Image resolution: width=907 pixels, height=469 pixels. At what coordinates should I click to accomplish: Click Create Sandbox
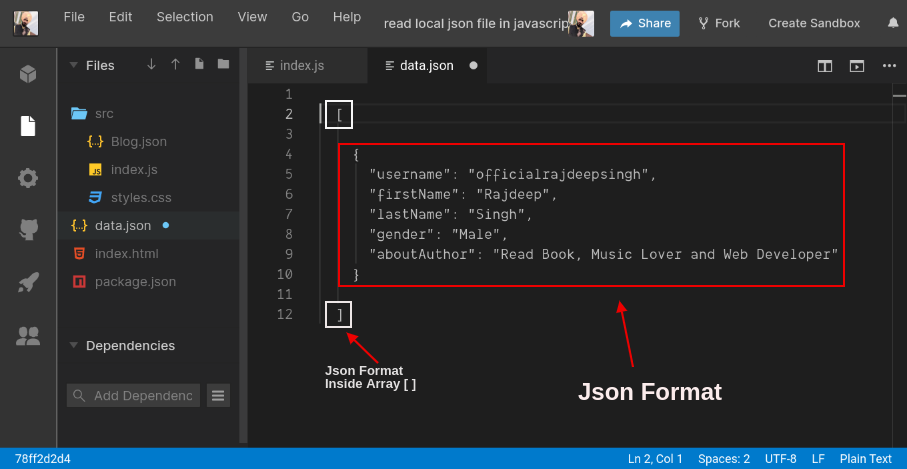[x=814, y=24]
